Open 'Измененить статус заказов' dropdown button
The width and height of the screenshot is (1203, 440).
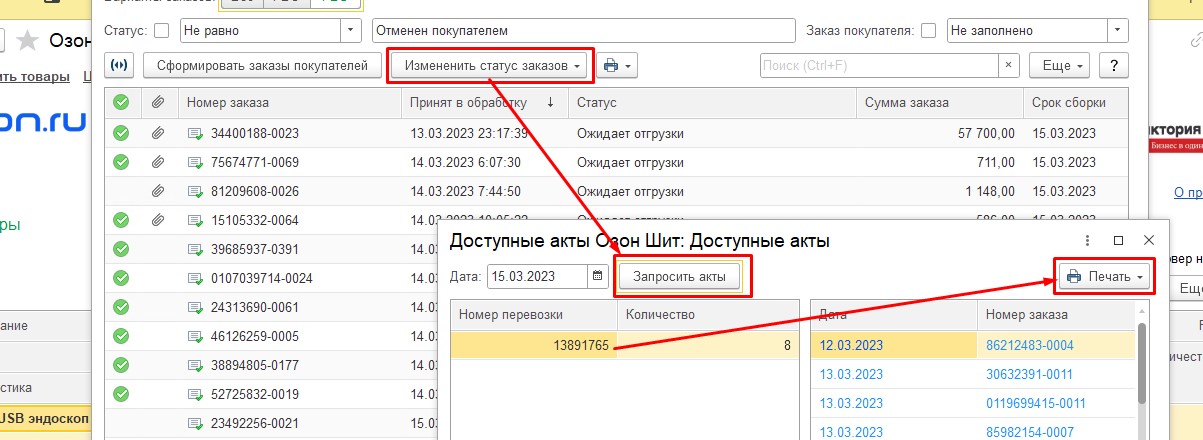[x=491, y=66]
